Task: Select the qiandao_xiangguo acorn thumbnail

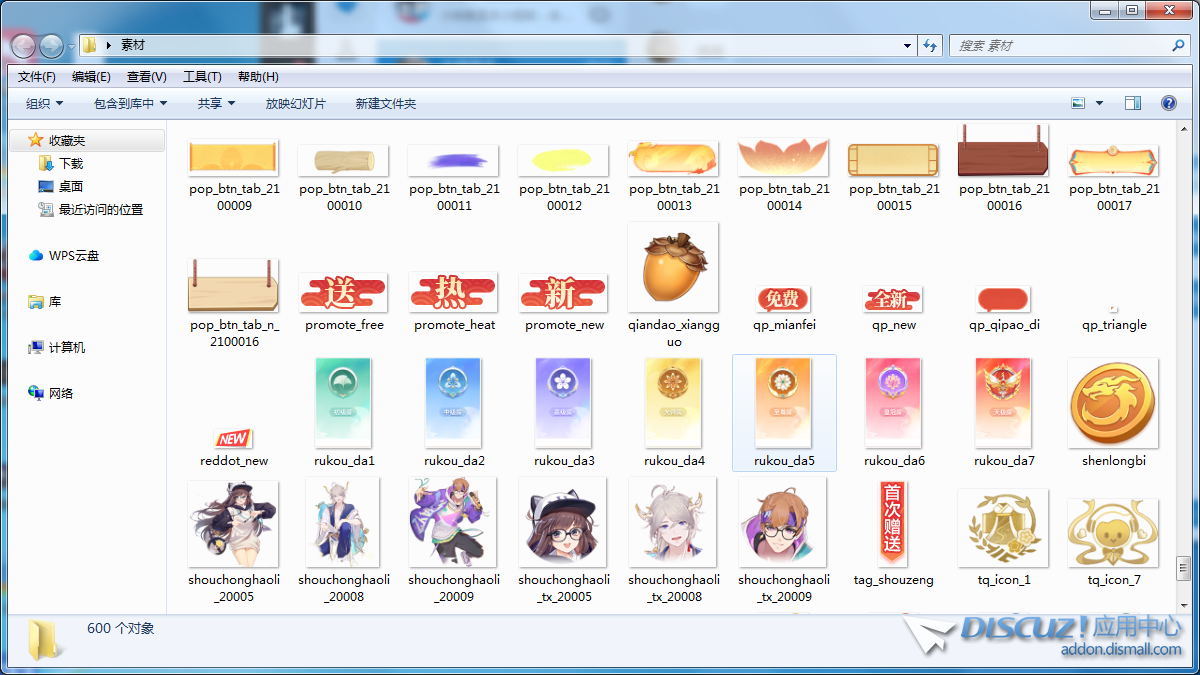Action: point(673,267)
